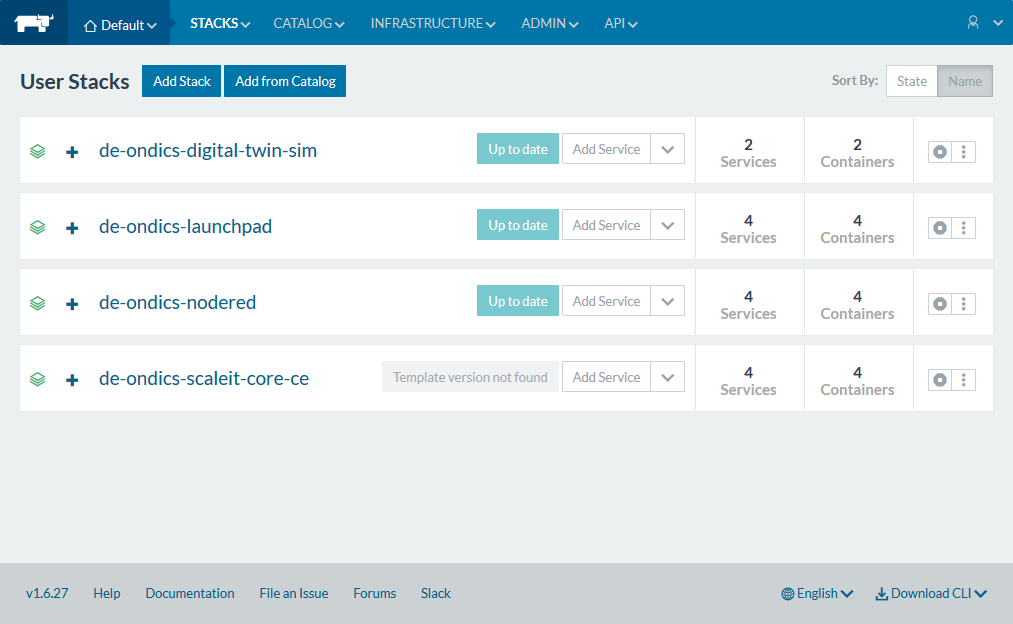The image size is (1013, 624).
Task: Open Add Service dropdown for de-ondics-scaleit-core-ce
Action: tap(667, 377)
